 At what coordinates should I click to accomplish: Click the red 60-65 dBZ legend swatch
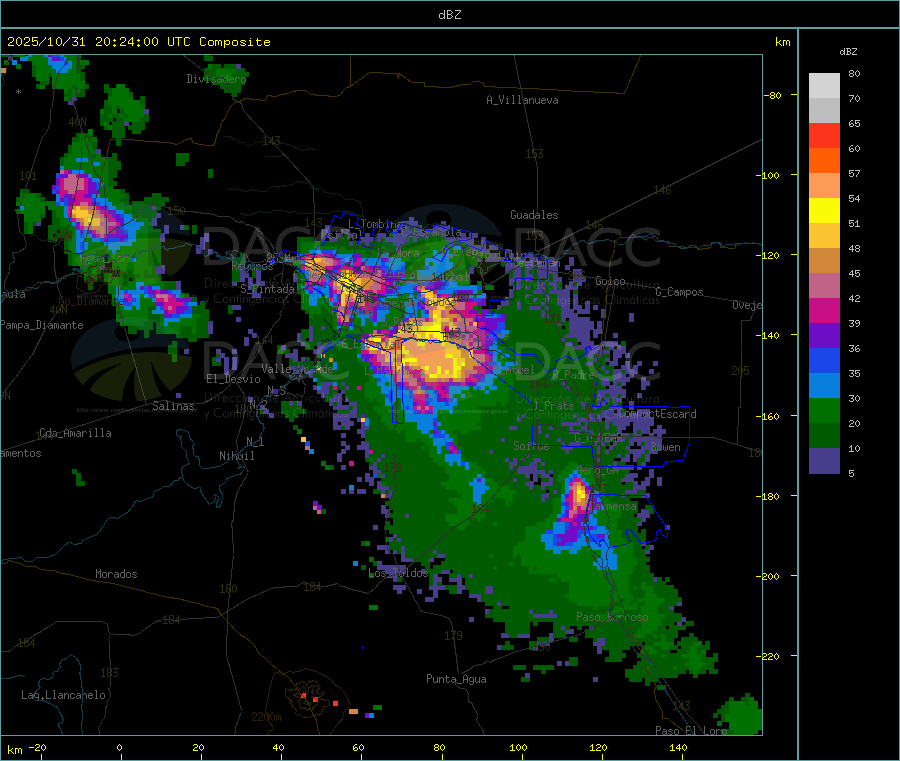click(824, 135)
